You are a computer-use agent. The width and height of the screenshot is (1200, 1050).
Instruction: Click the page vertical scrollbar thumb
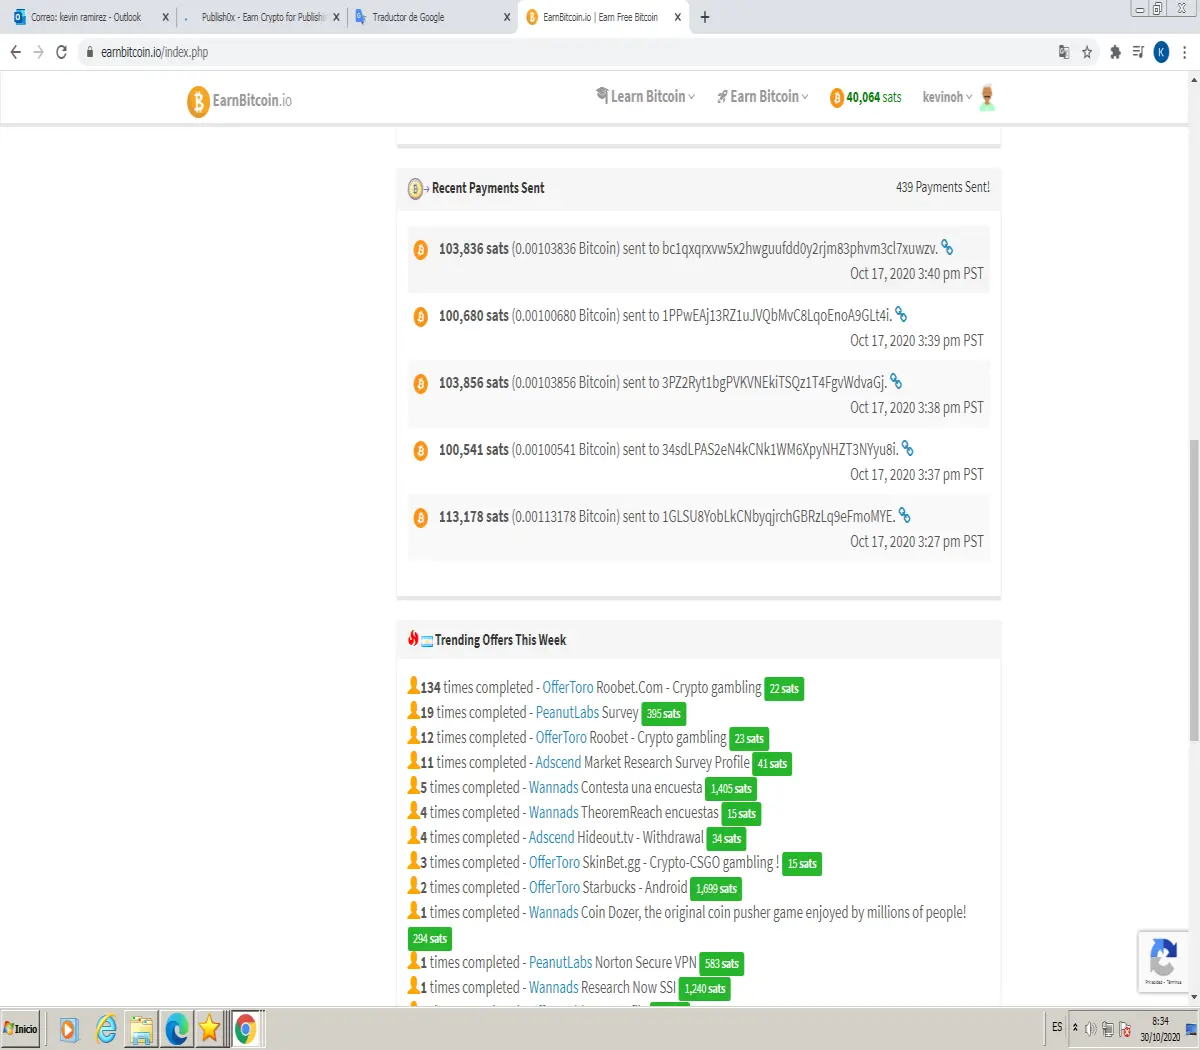click(x=1194, y=590)
